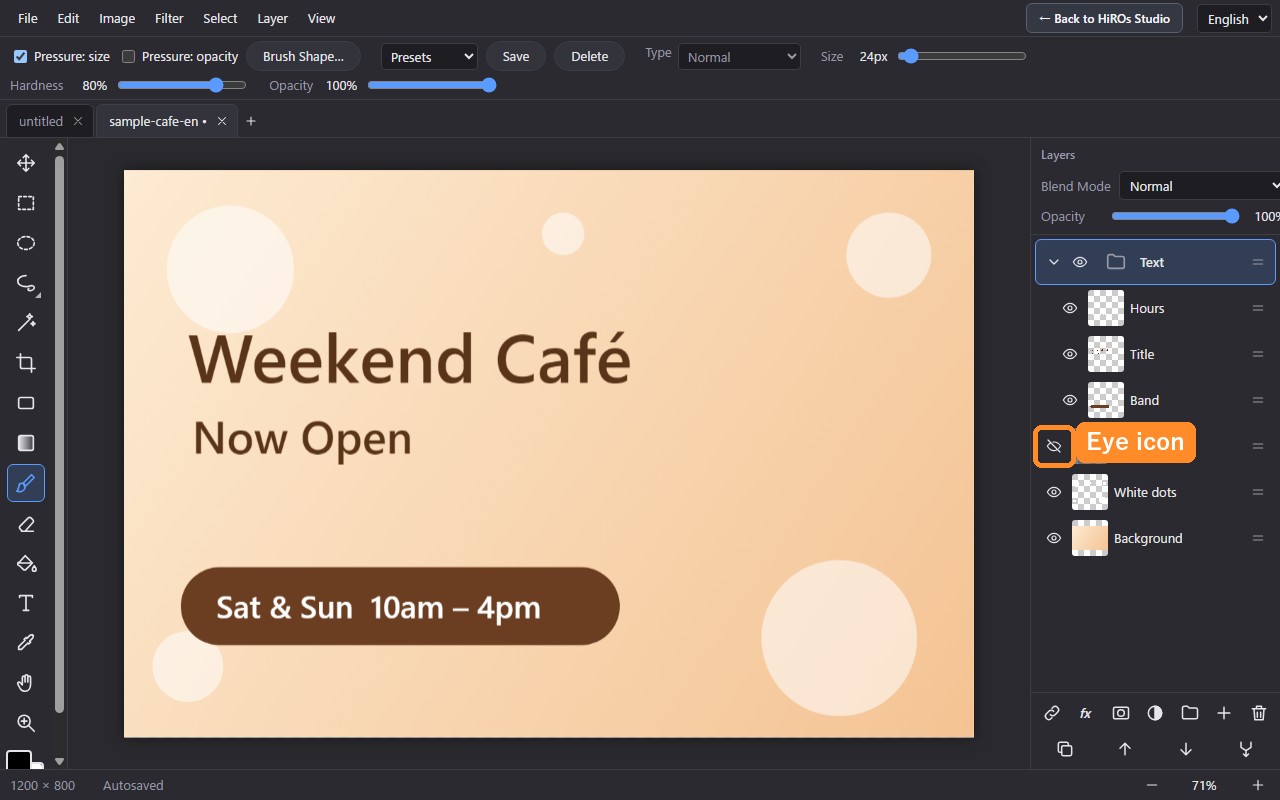Hide the Hours layer
Screen dimensions: 1280x800
[x=1069, y=308]
